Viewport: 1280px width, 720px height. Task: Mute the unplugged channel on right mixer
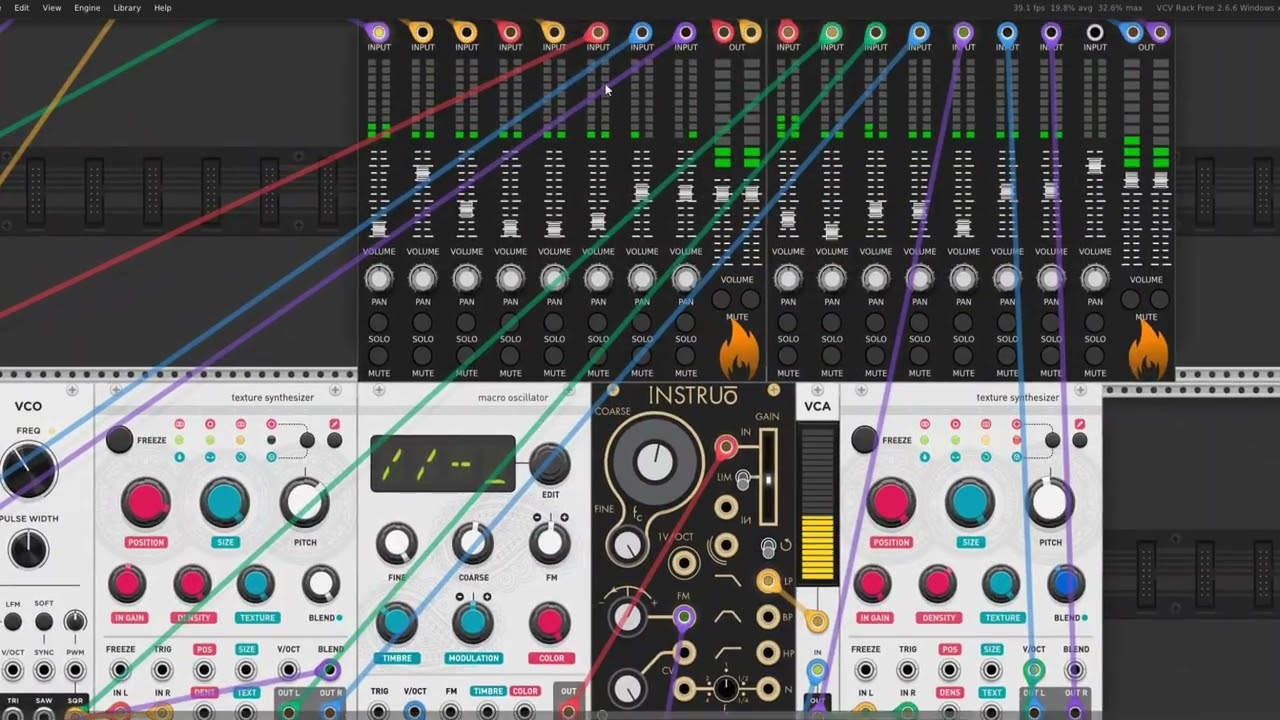(1095, 356)
